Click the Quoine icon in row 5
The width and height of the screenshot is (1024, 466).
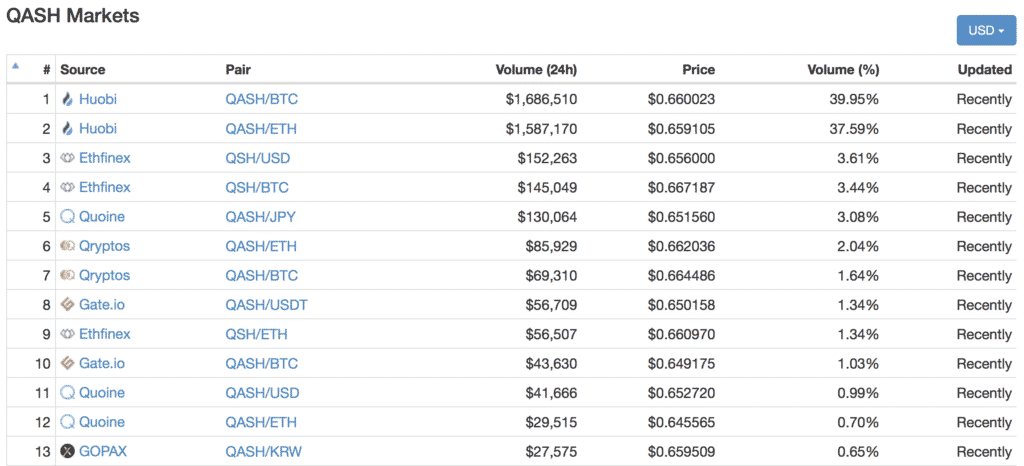[67, 217]
